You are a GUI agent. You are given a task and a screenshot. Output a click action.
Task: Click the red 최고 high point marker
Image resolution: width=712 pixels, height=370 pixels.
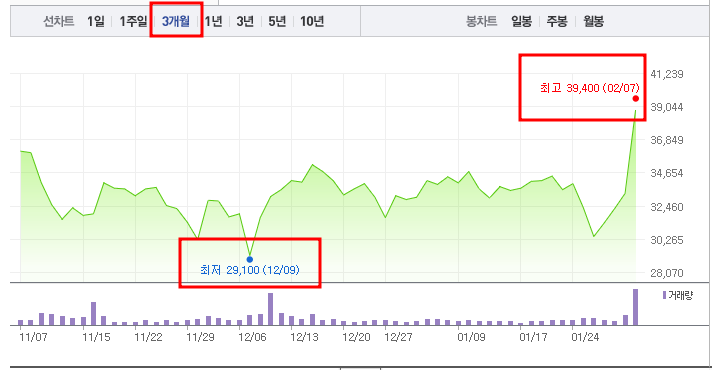(636, 99)
